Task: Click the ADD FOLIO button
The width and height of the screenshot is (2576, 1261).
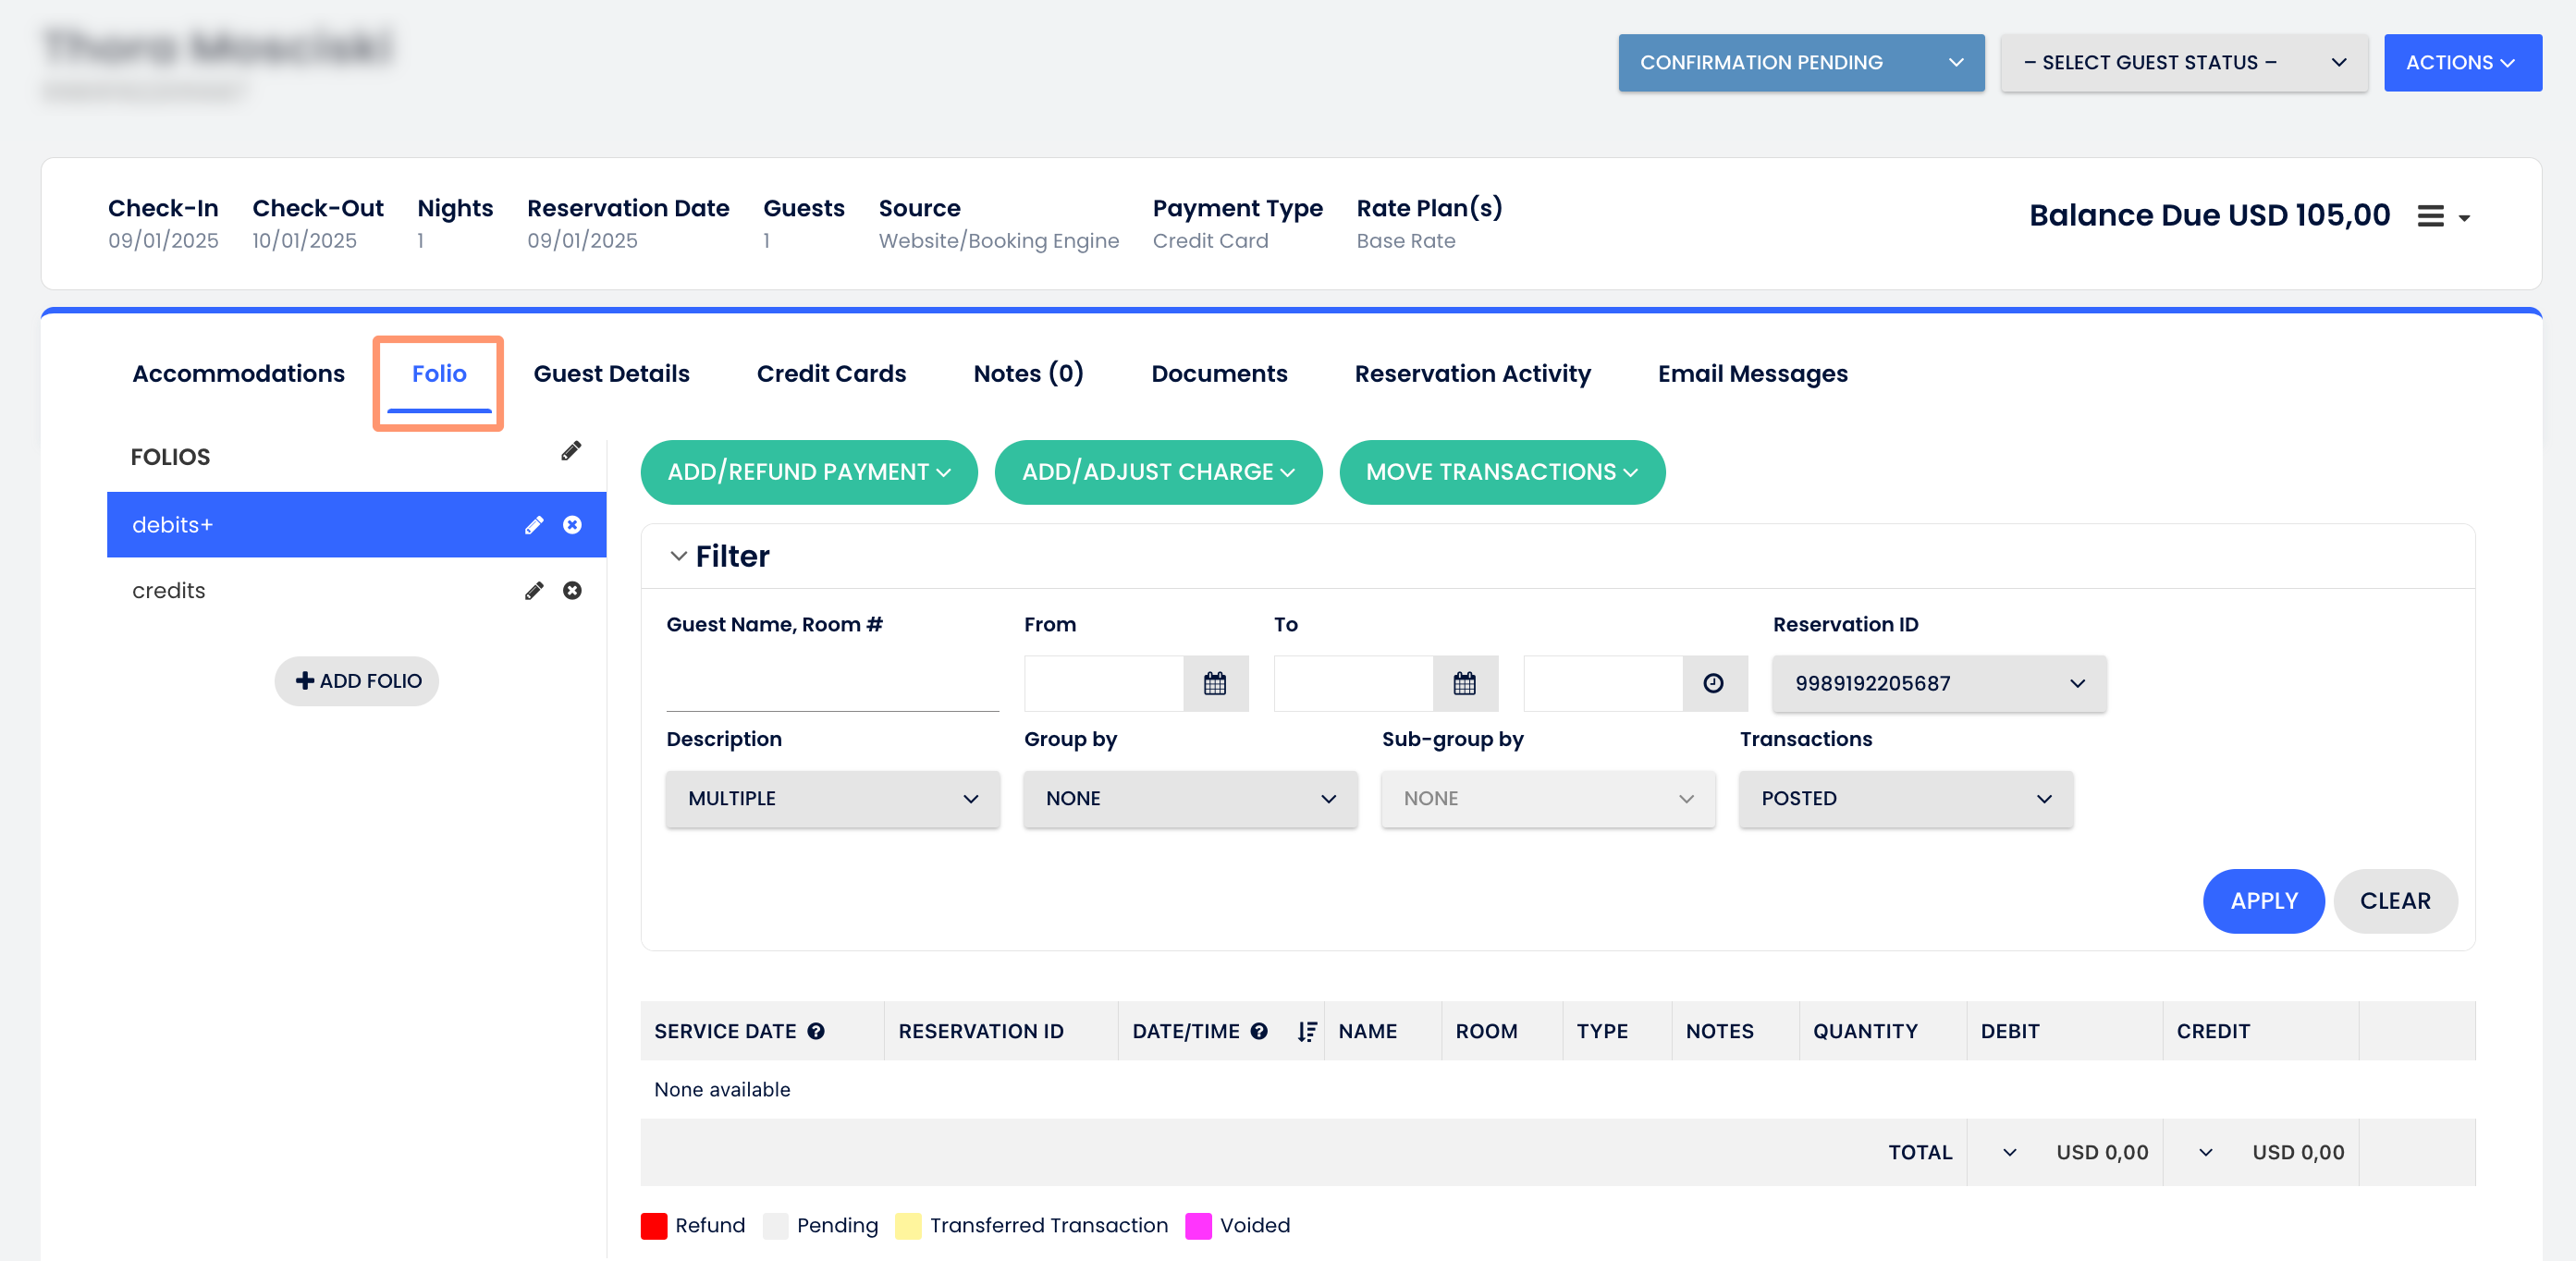Action: click(x=357, y=681)
